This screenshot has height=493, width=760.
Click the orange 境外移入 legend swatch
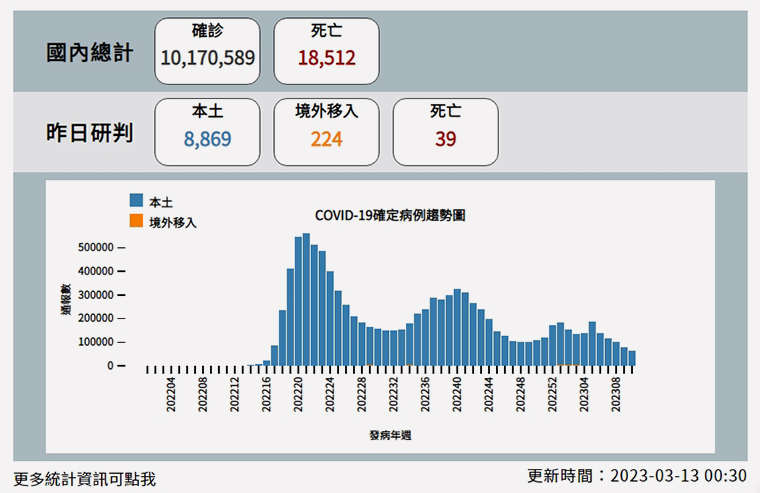coord(136,221)
